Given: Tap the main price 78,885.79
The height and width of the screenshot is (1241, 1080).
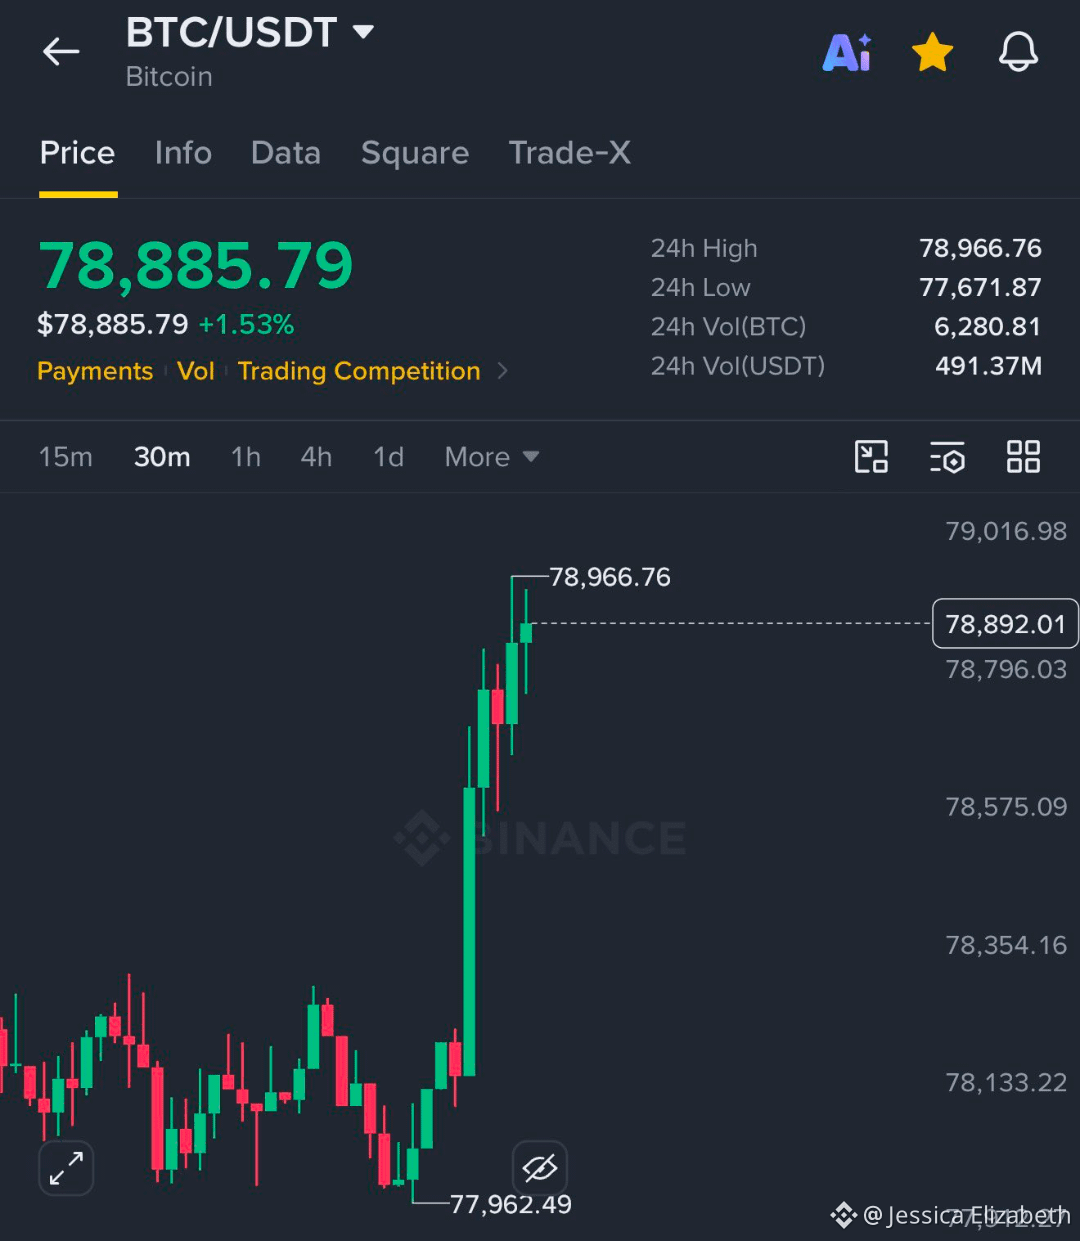Looking at the screenshot, I should 196,266.
